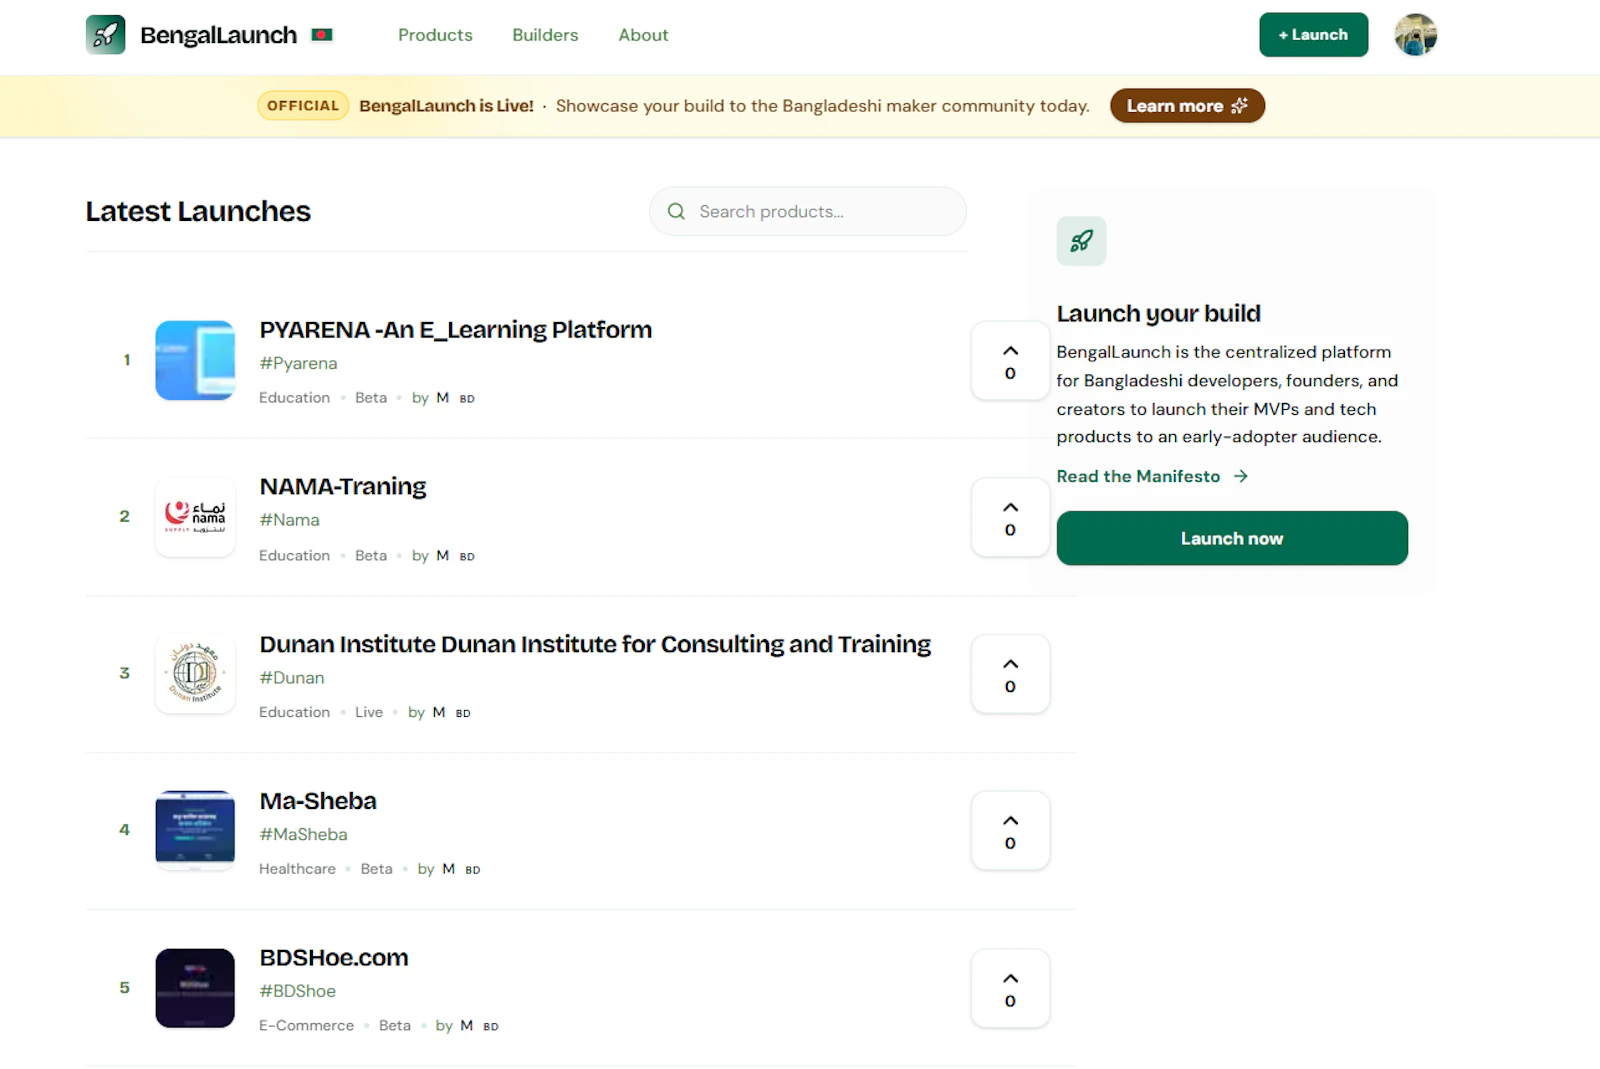Open the BDSHoe.com title
The height and width of the screenshot is (1069, 1600).
click(x=334, y=958)
